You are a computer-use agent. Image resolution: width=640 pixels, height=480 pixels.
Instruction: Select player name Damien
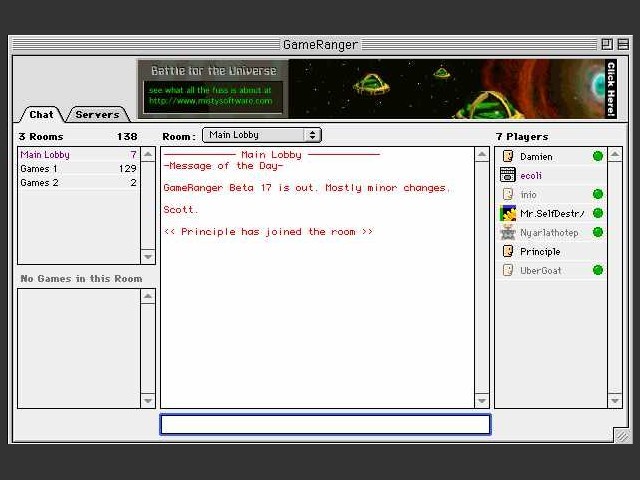coord(536,157)
